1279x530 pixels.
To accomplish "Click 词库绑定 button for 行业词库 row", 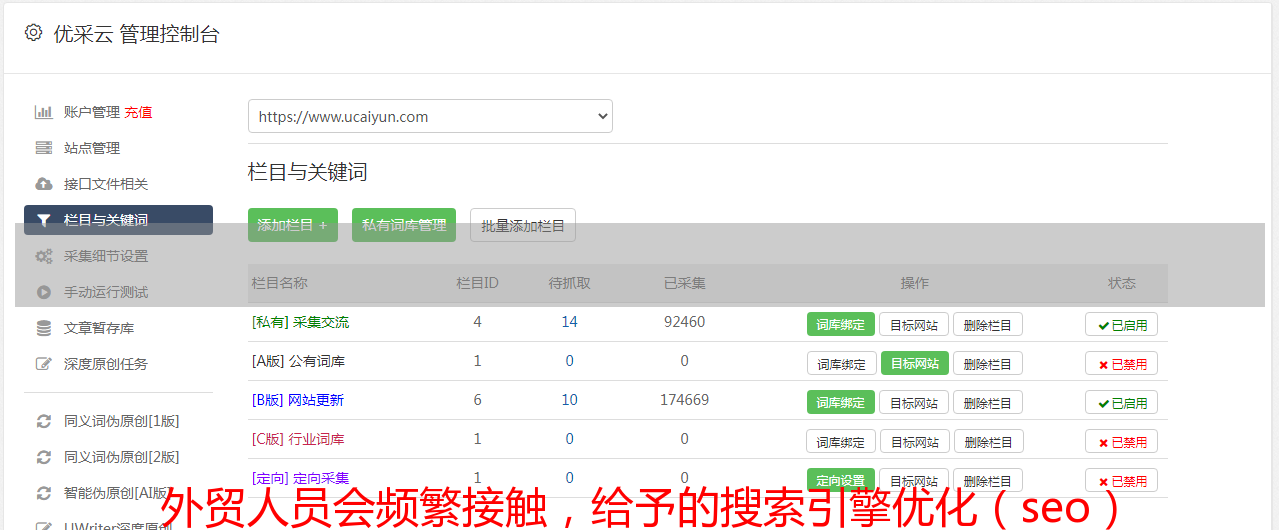I will pyautogui.click(x=840, y=441).
